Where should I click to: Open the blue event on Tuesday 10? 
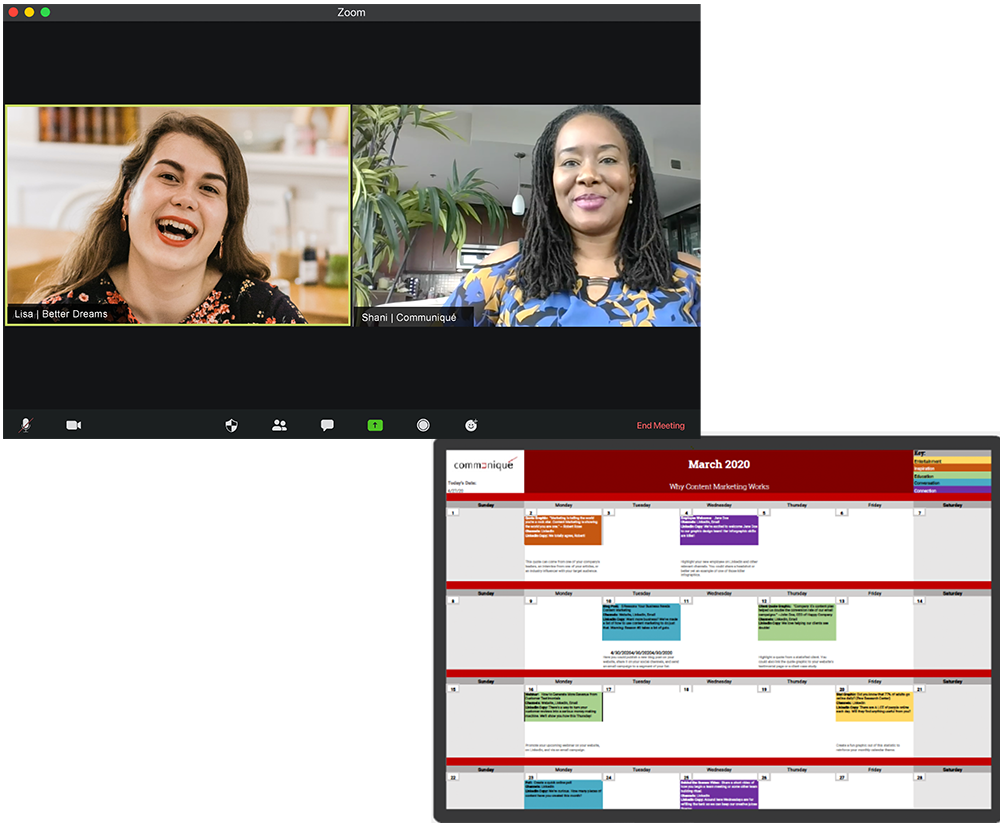(x=641, y=622)
